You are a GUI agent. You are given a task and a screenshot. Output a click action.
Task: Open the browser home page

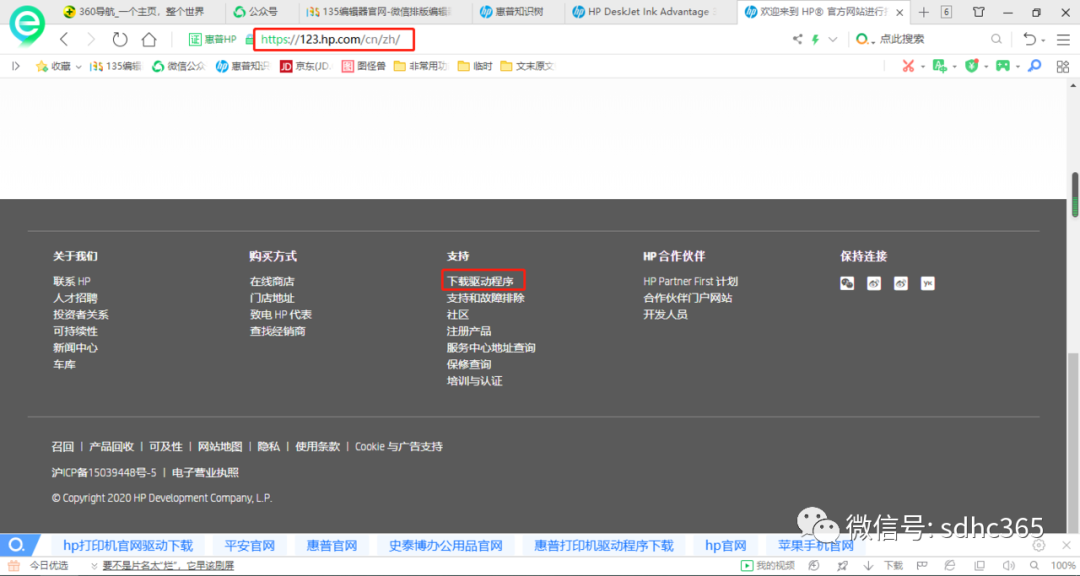click(149, 39)
